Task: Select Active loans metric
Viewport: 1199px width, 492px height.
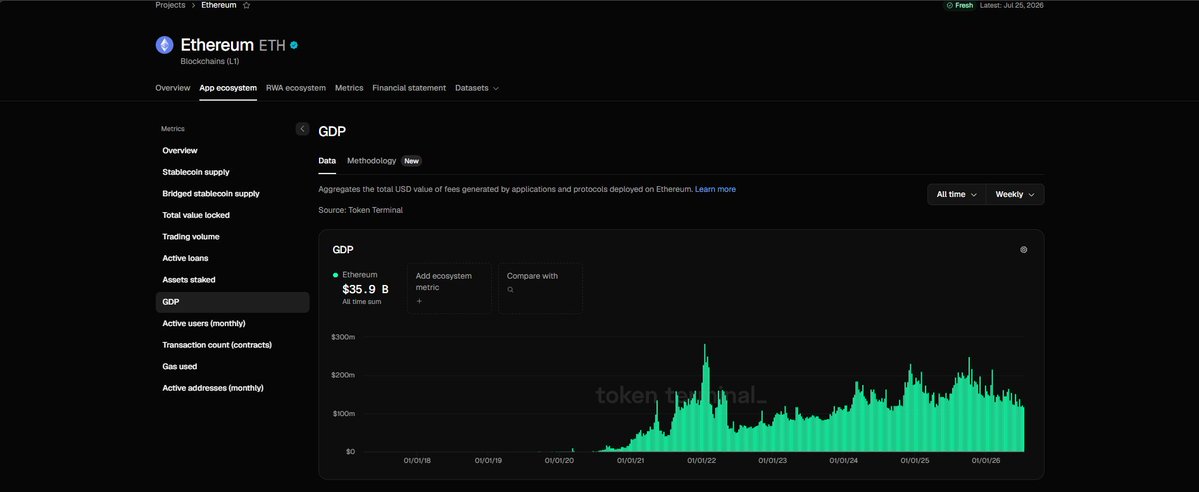Action: pos(232,259)
